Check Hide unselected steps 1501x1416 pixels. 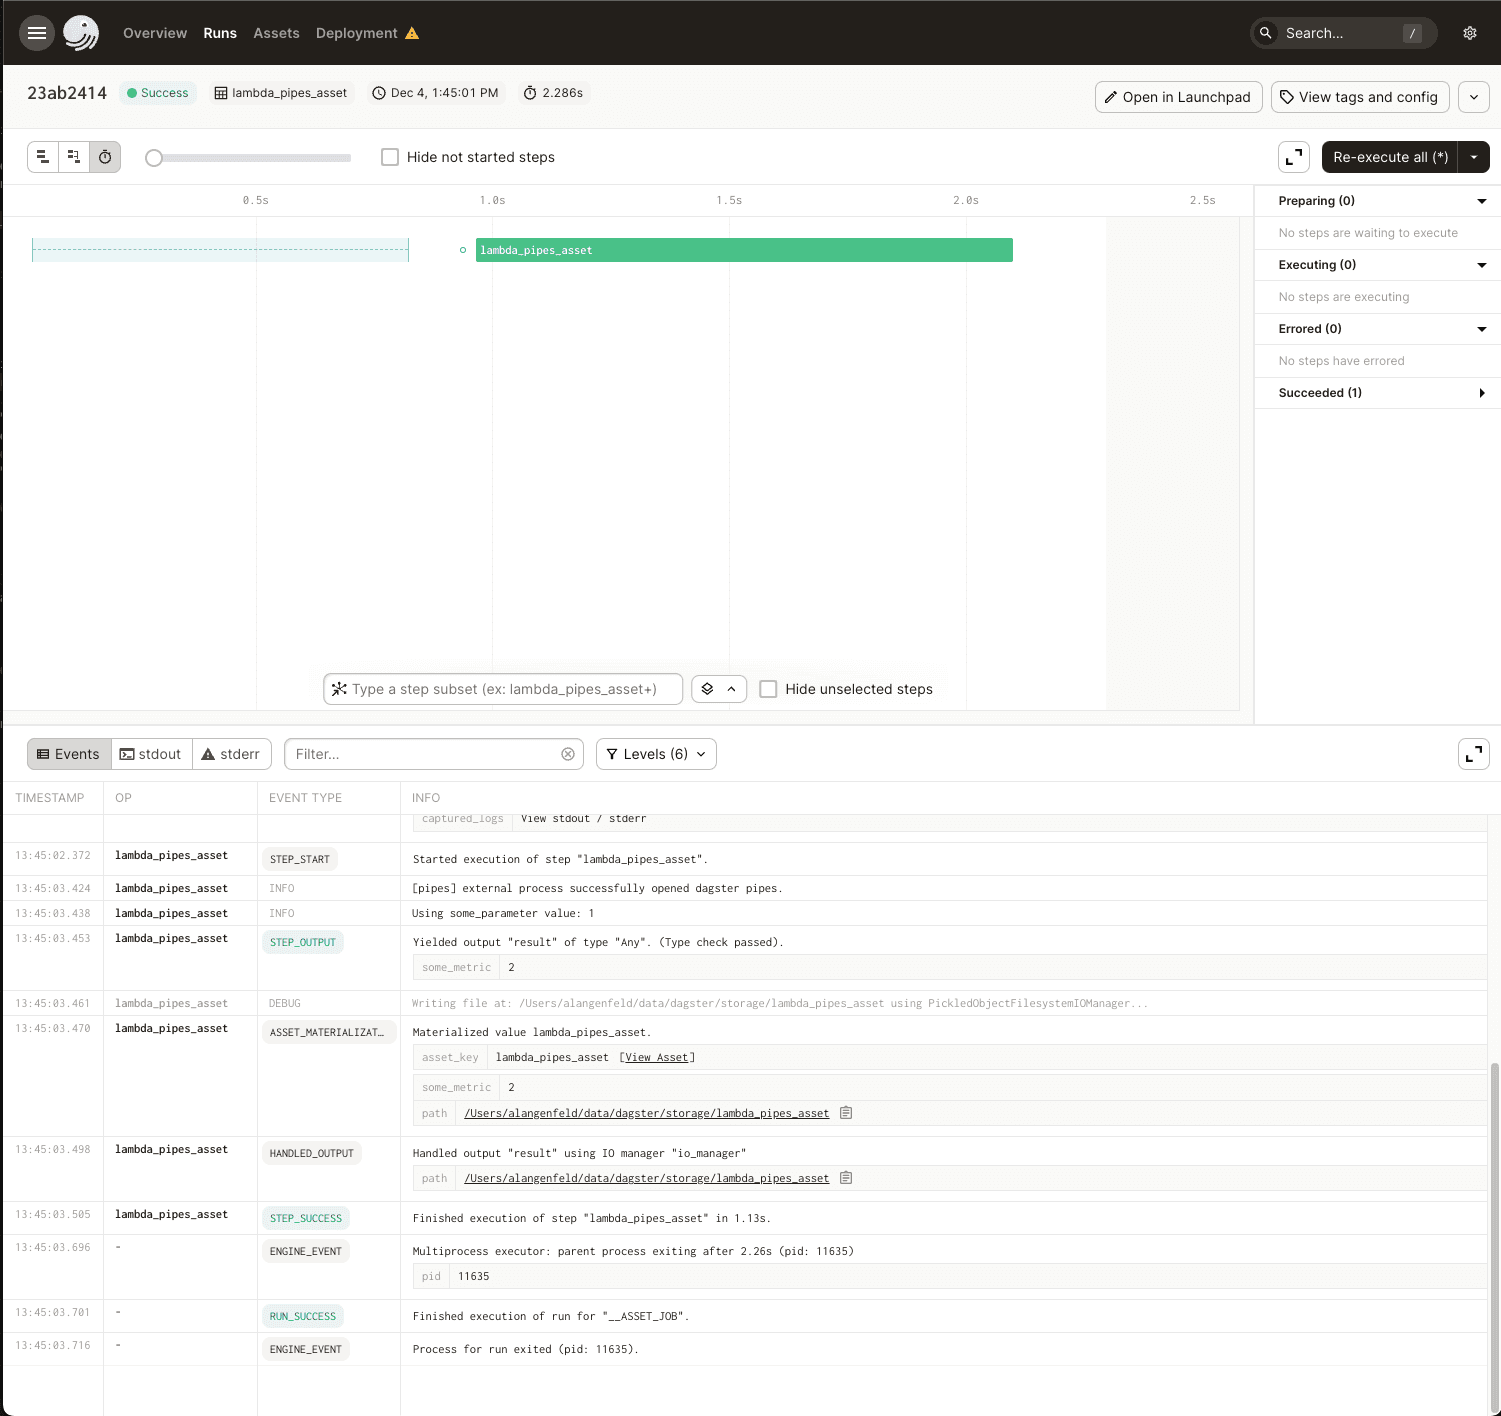pos(768,689)
